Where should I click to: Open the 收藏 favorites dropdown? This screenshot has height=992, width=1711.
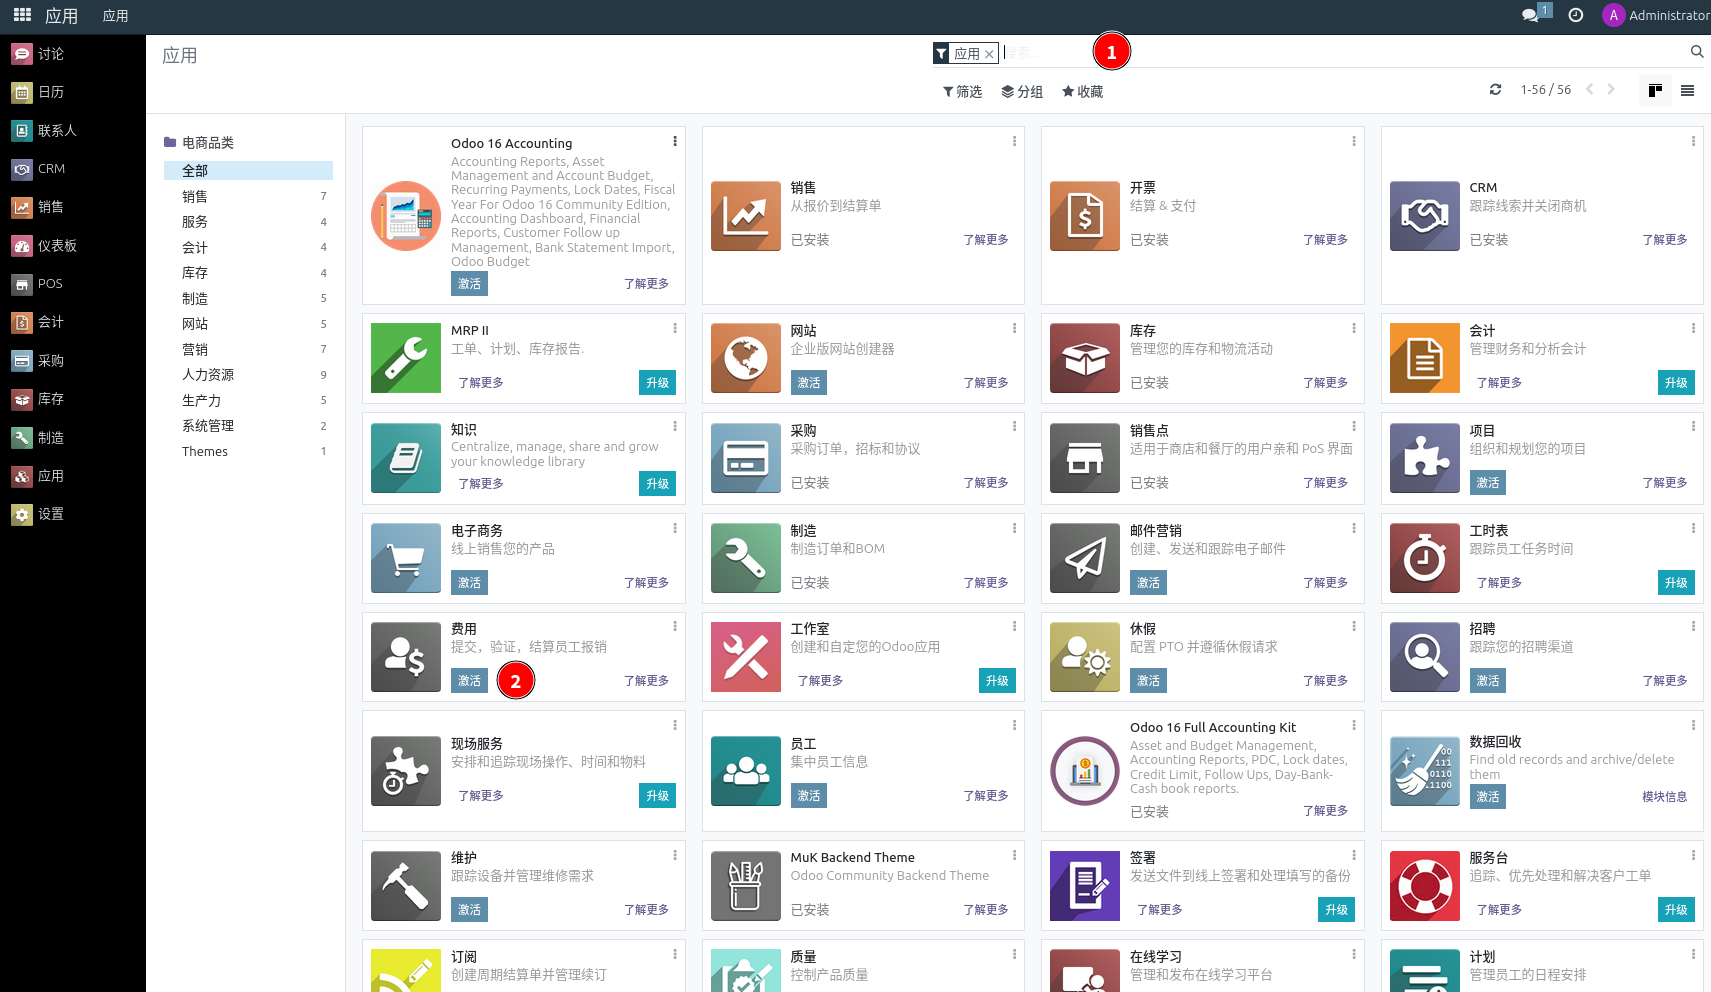(1082, 92)
